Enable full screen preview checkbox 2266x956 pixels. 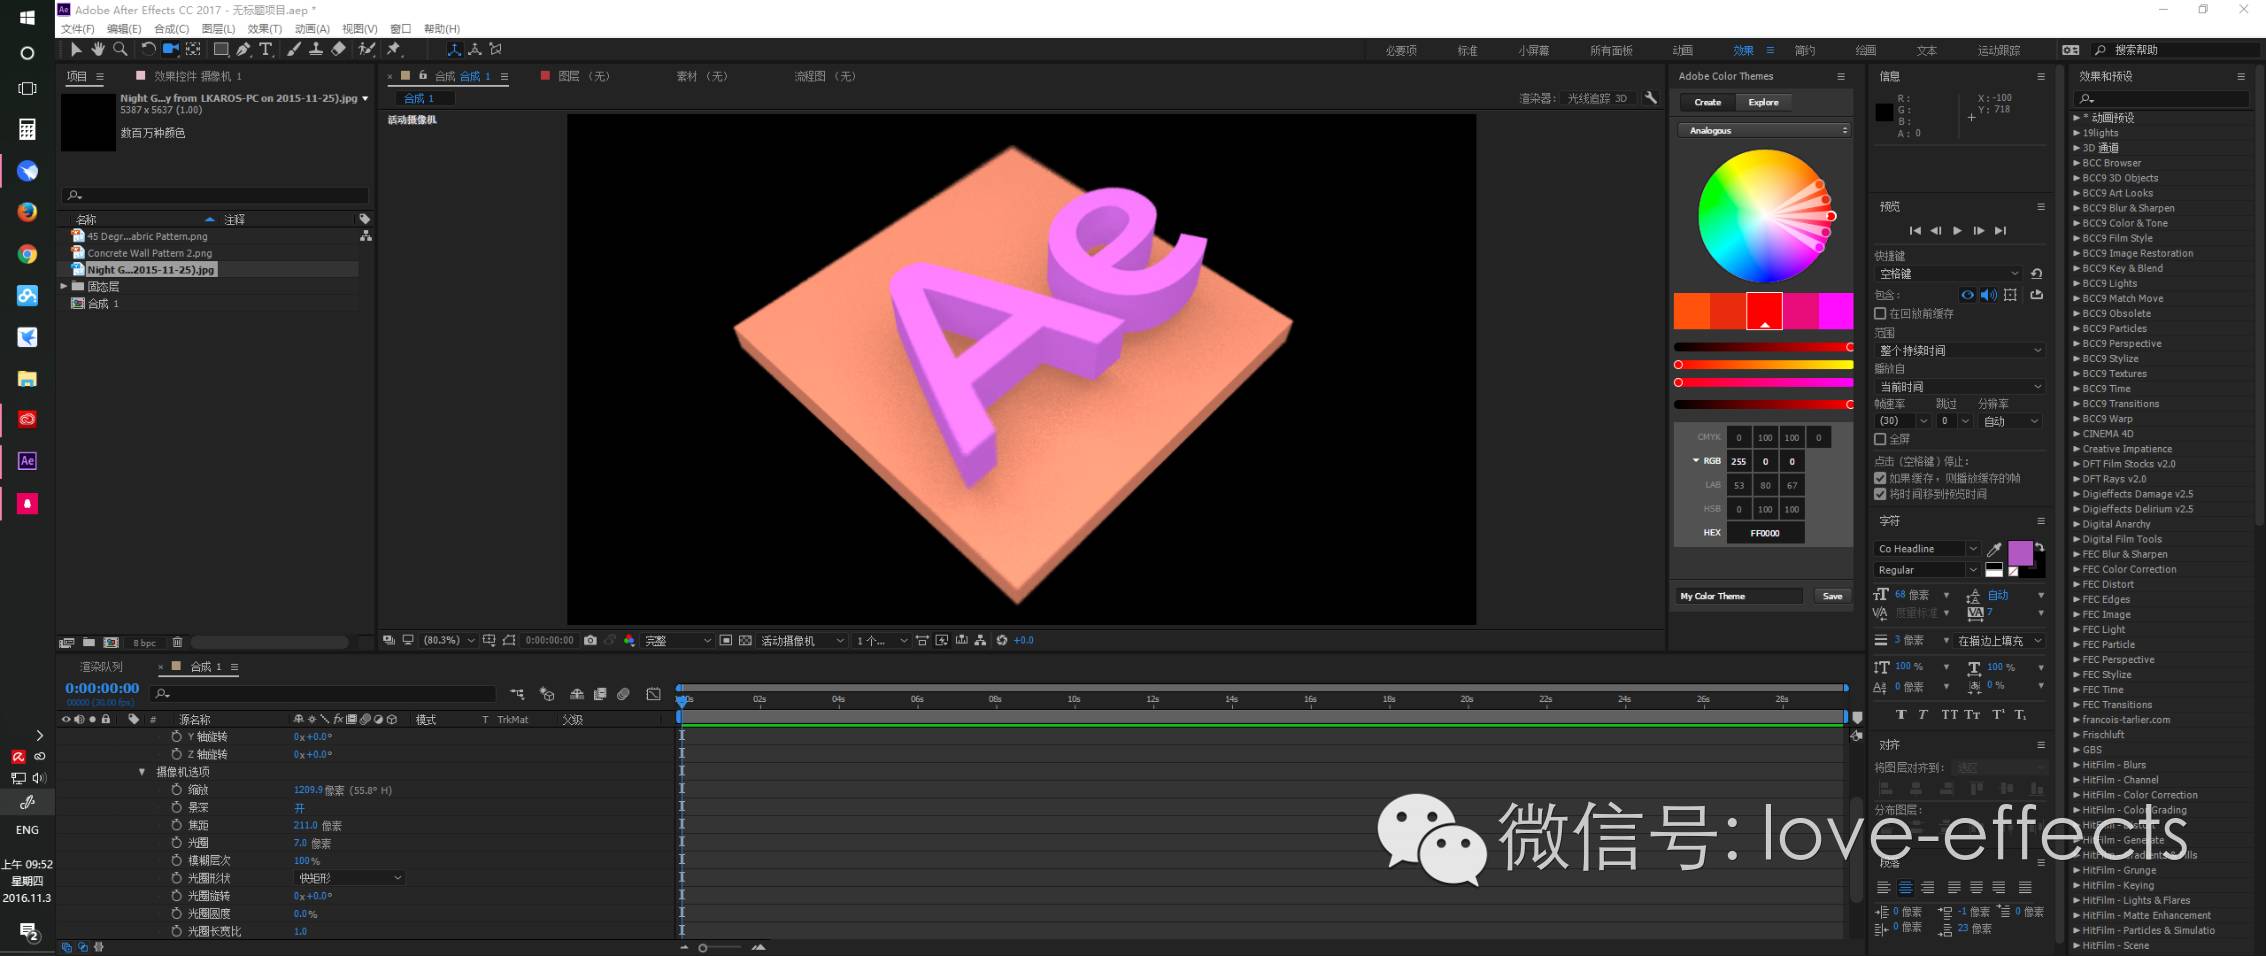click(1880, 439)
